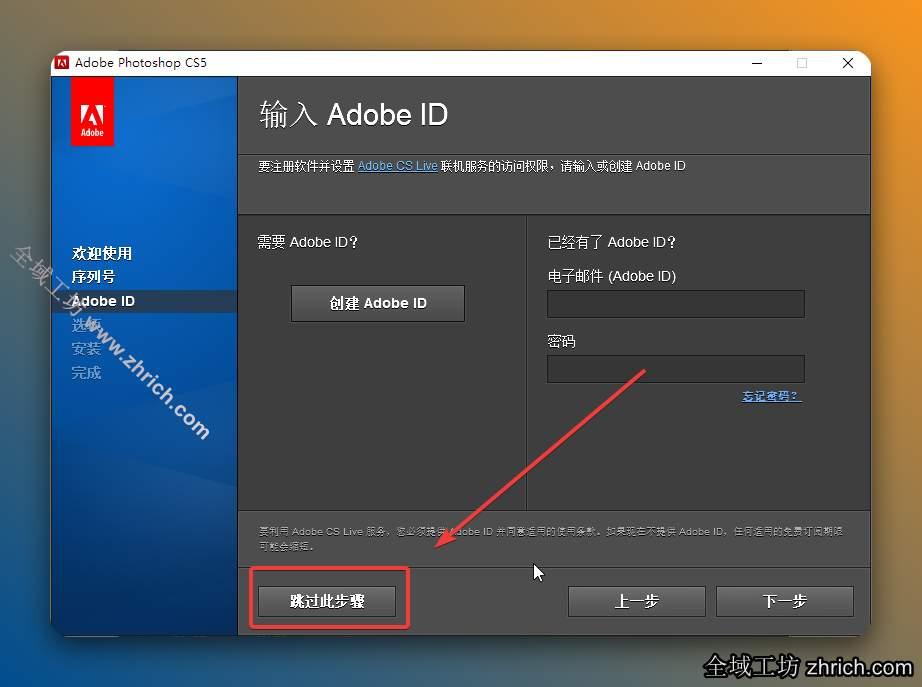Click the Skip This Step (跳过此步骤) button
Image resolution: width=922 pixels, height=687 pixels.
327,601
